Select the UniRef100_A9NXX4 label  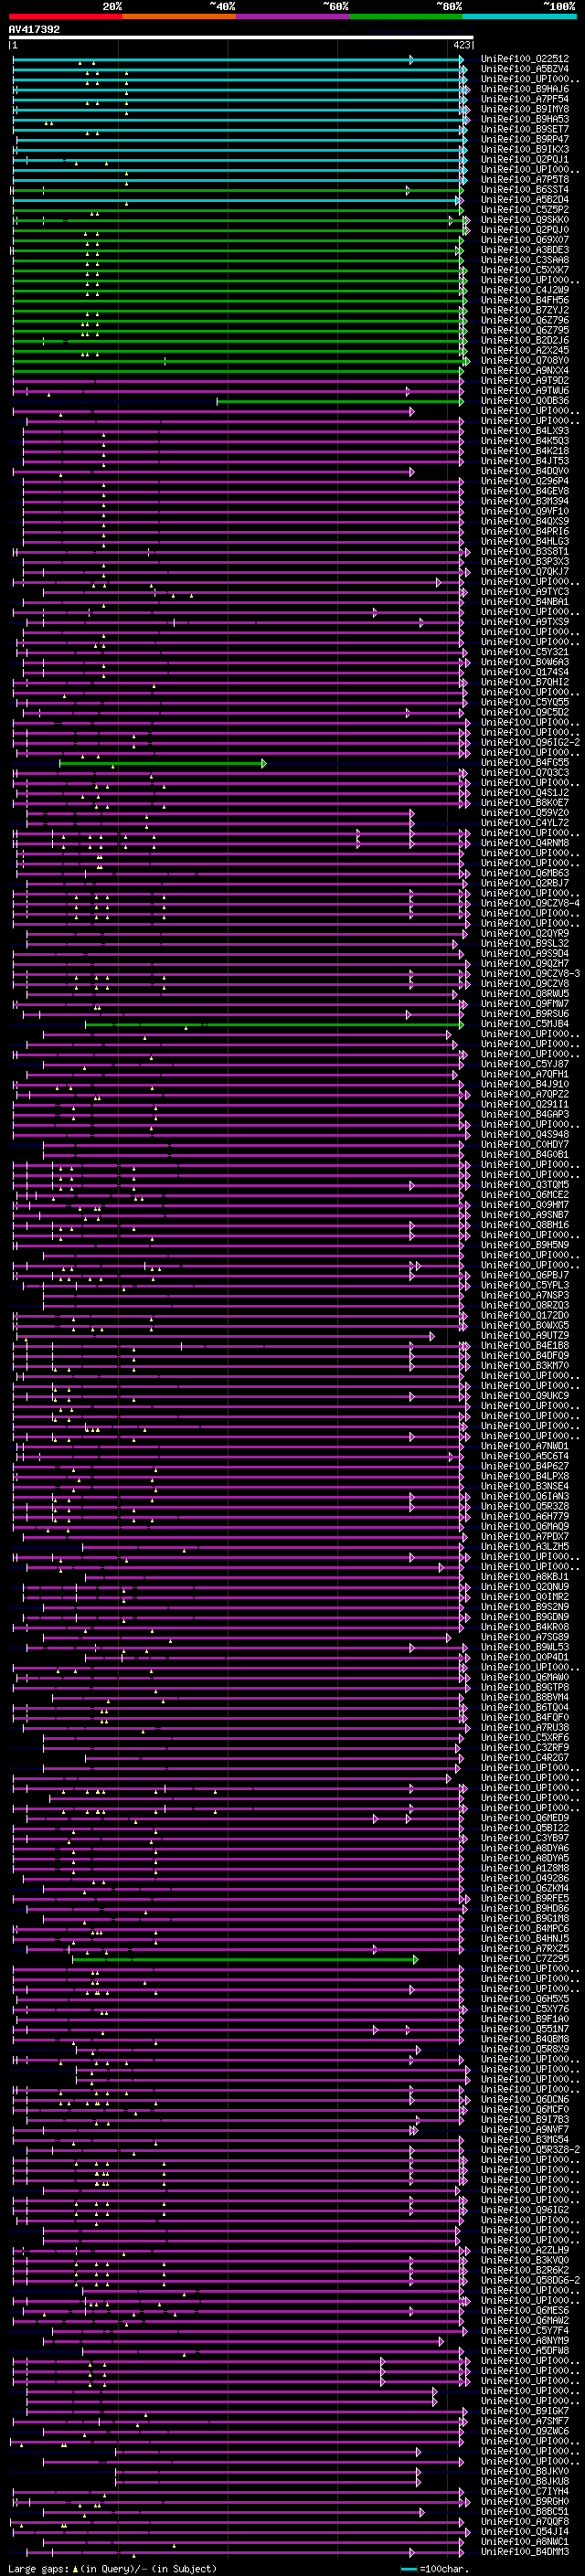tap(525, 370)
